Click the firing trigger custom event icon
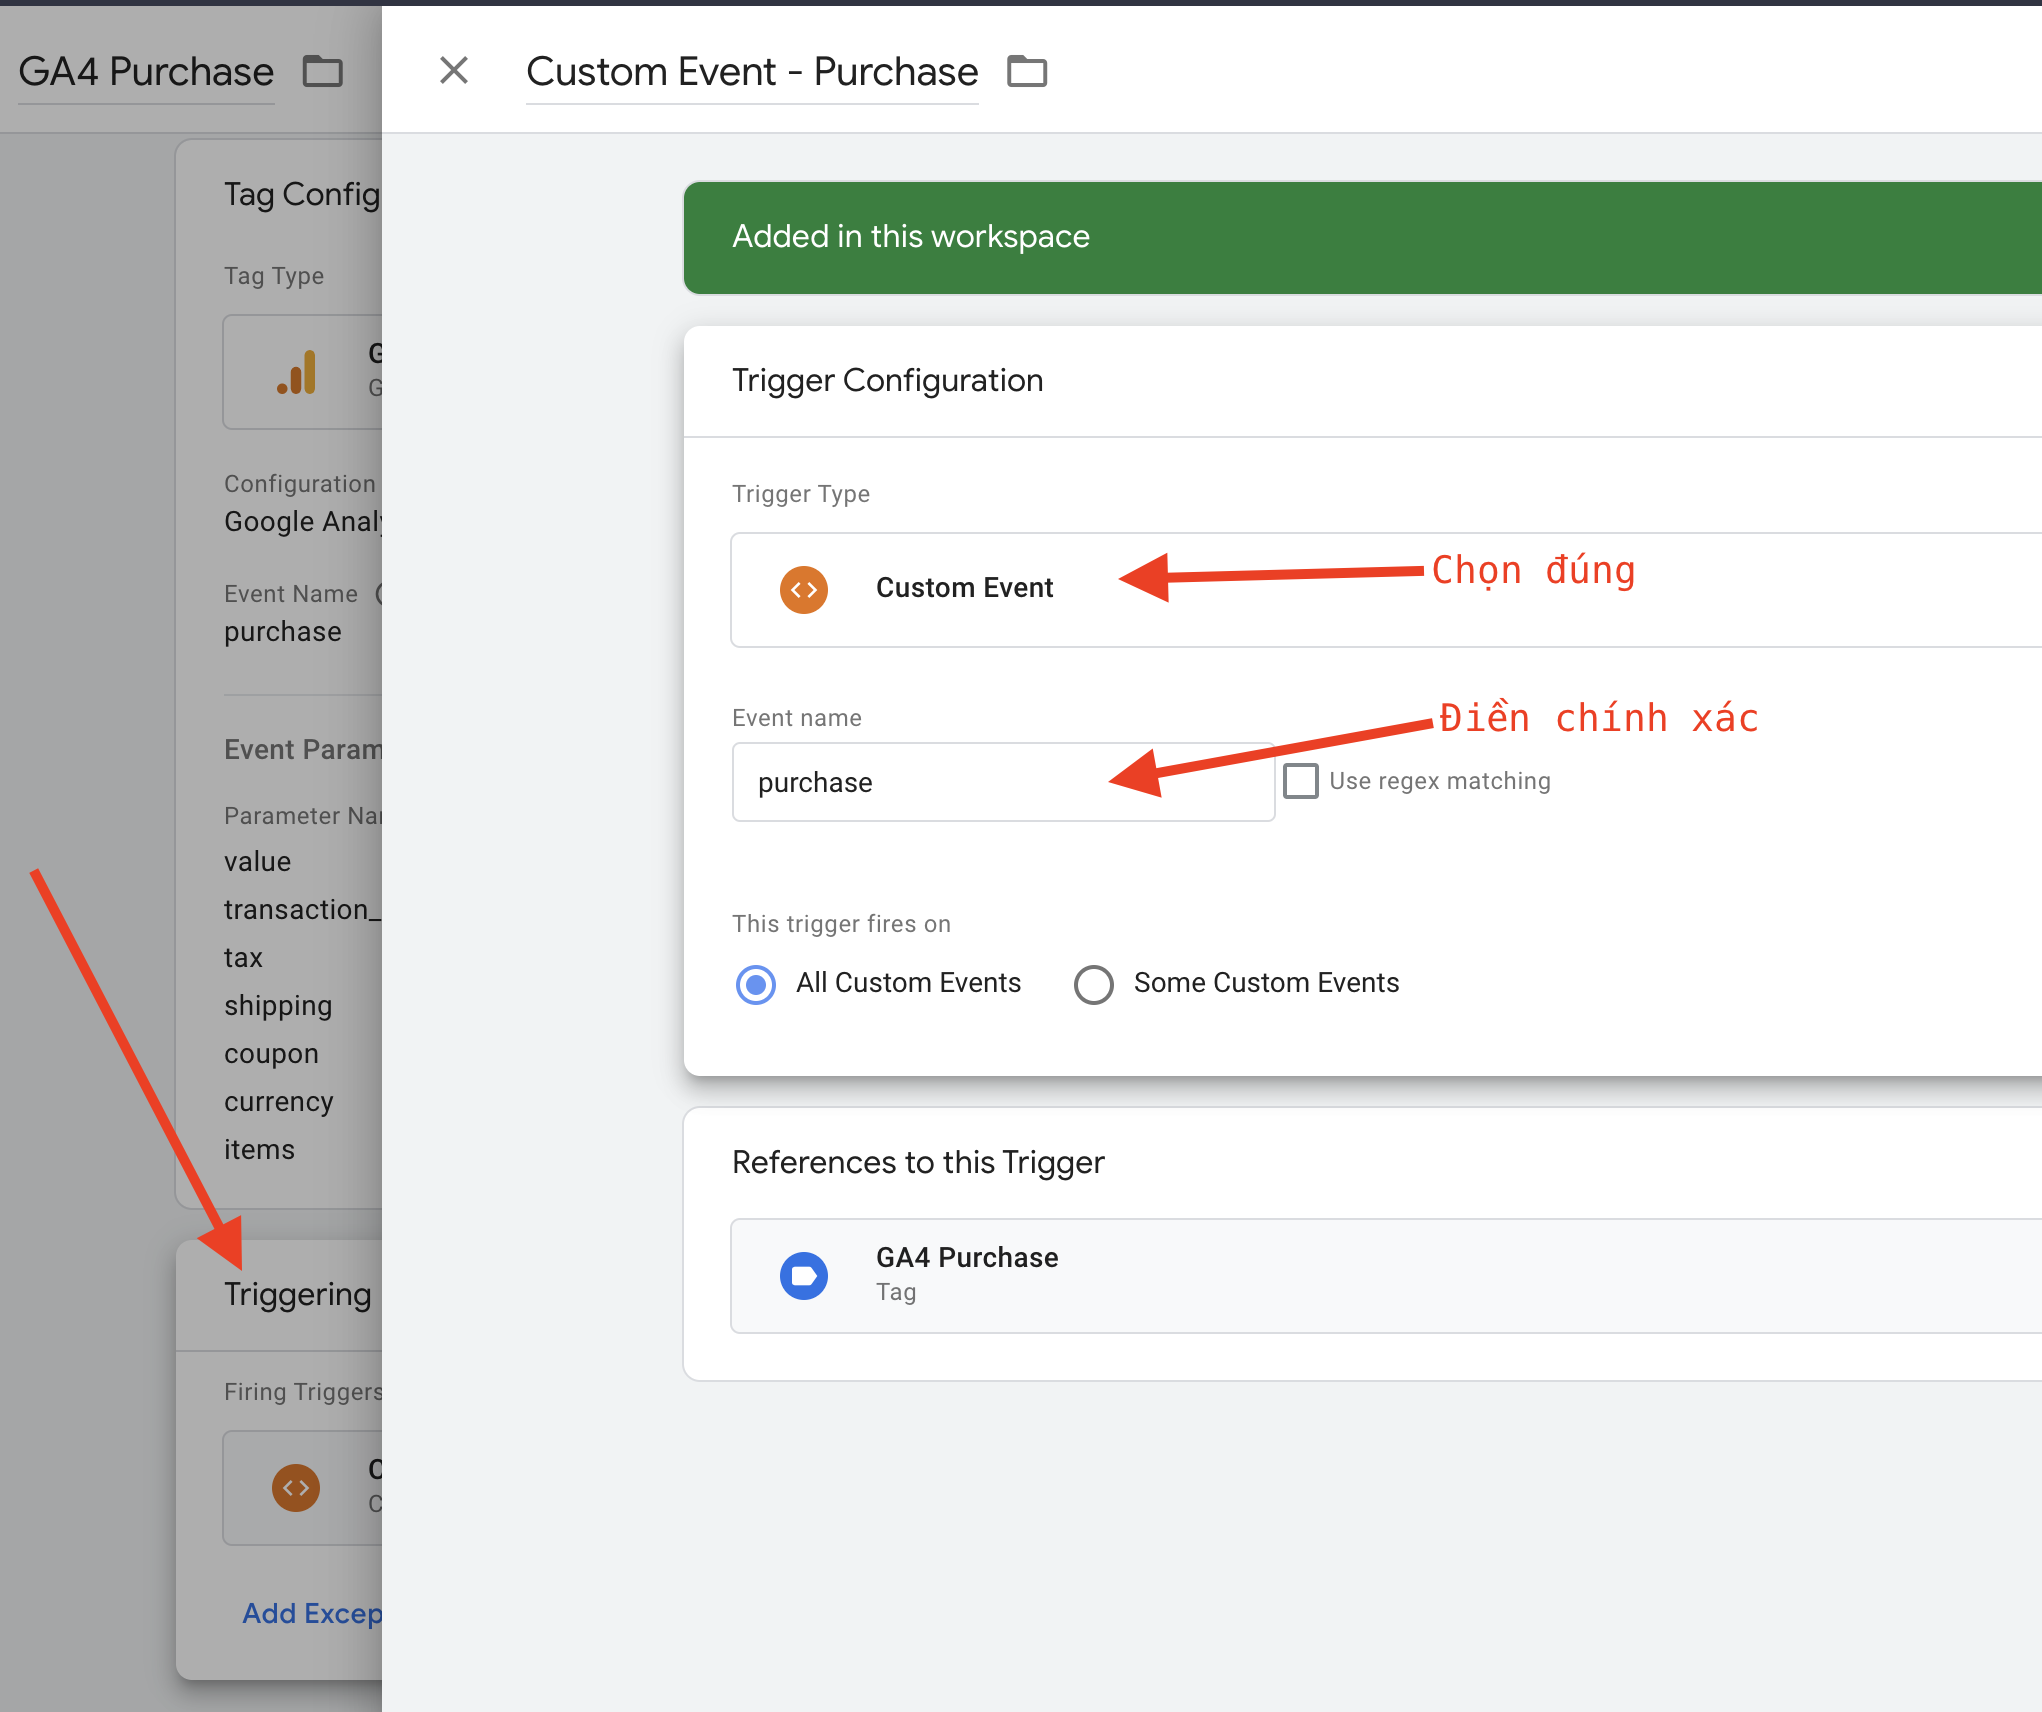Viewport: 2042px width, 1712px height. tap(296, 1488)
